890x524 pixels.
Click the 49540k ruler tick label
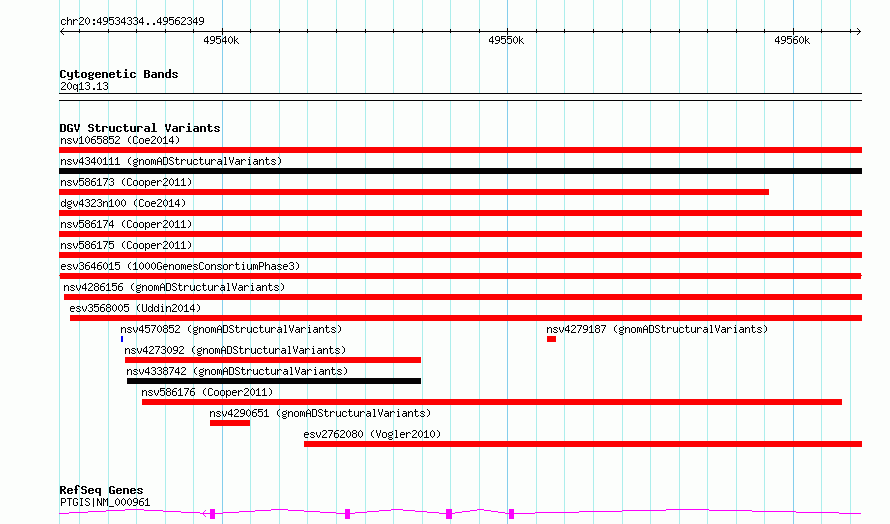tap(221, 40)
